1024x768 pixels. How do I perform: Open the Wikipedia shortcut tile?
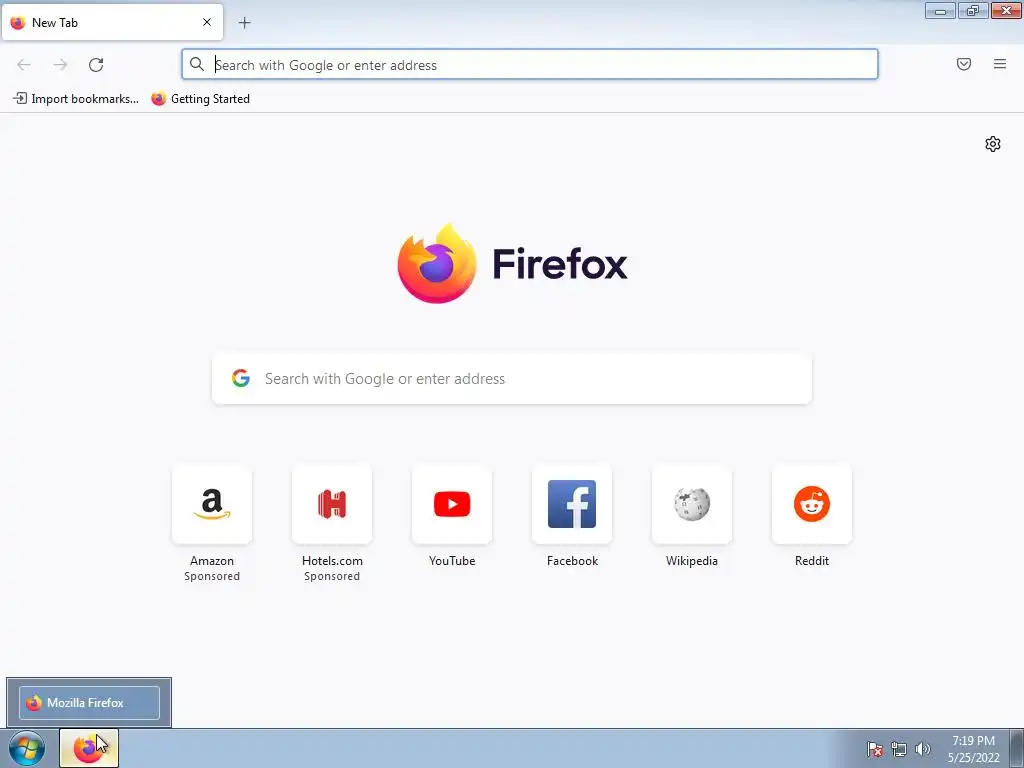coord(692,504)
